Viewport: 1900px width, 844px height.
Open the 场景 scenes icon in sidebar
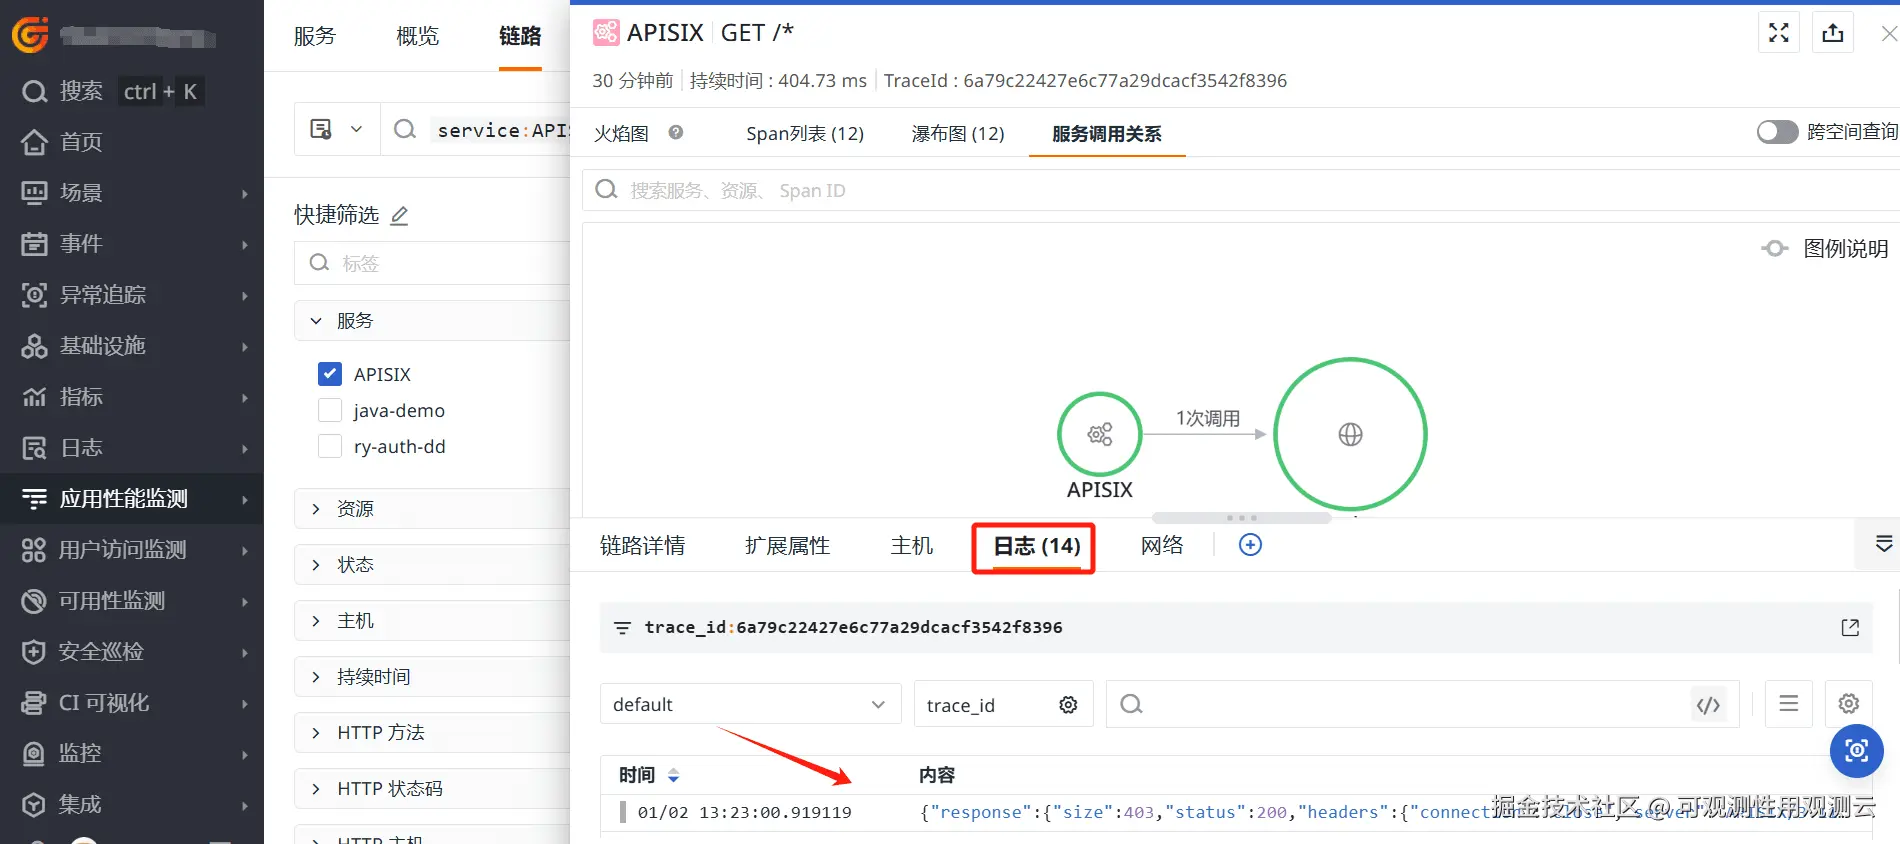[34, 193]
